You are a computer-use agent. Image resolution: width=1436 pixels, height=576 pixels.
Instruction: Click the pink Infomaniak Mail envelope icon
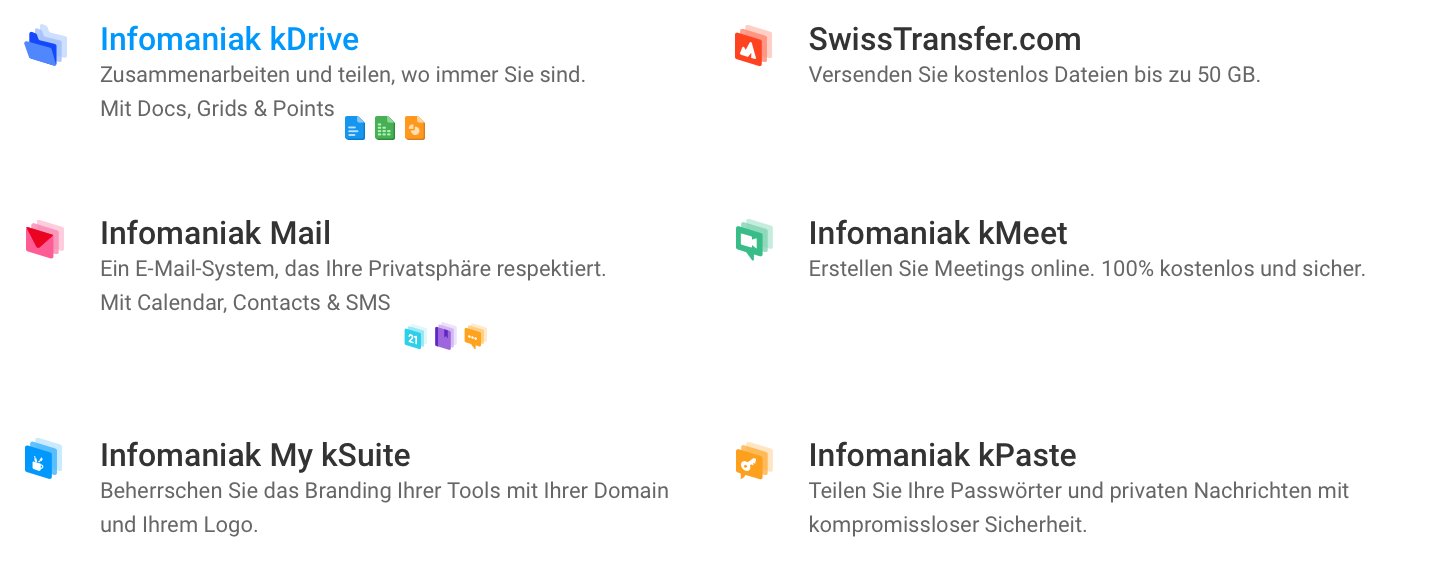pos(45,240)
